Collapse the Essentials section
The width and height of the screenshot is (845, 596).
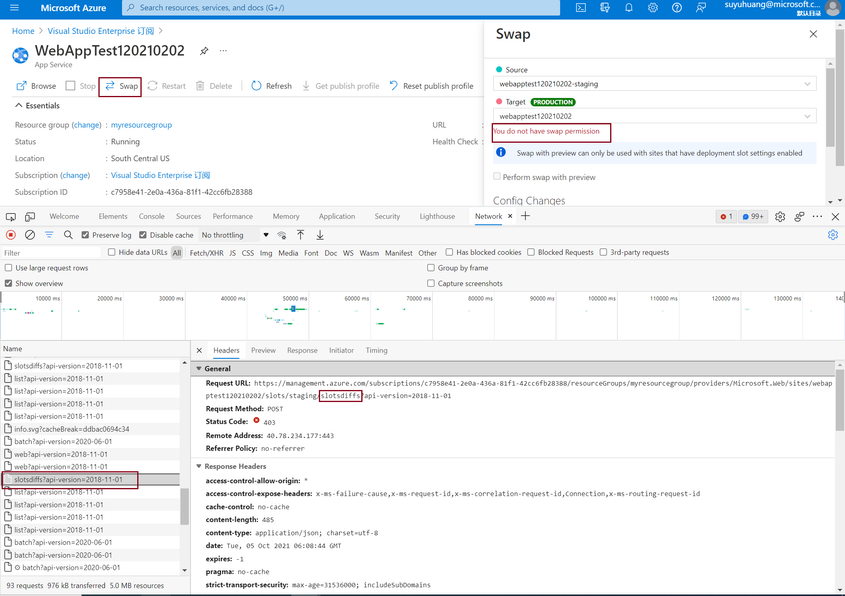click(38, 106)
